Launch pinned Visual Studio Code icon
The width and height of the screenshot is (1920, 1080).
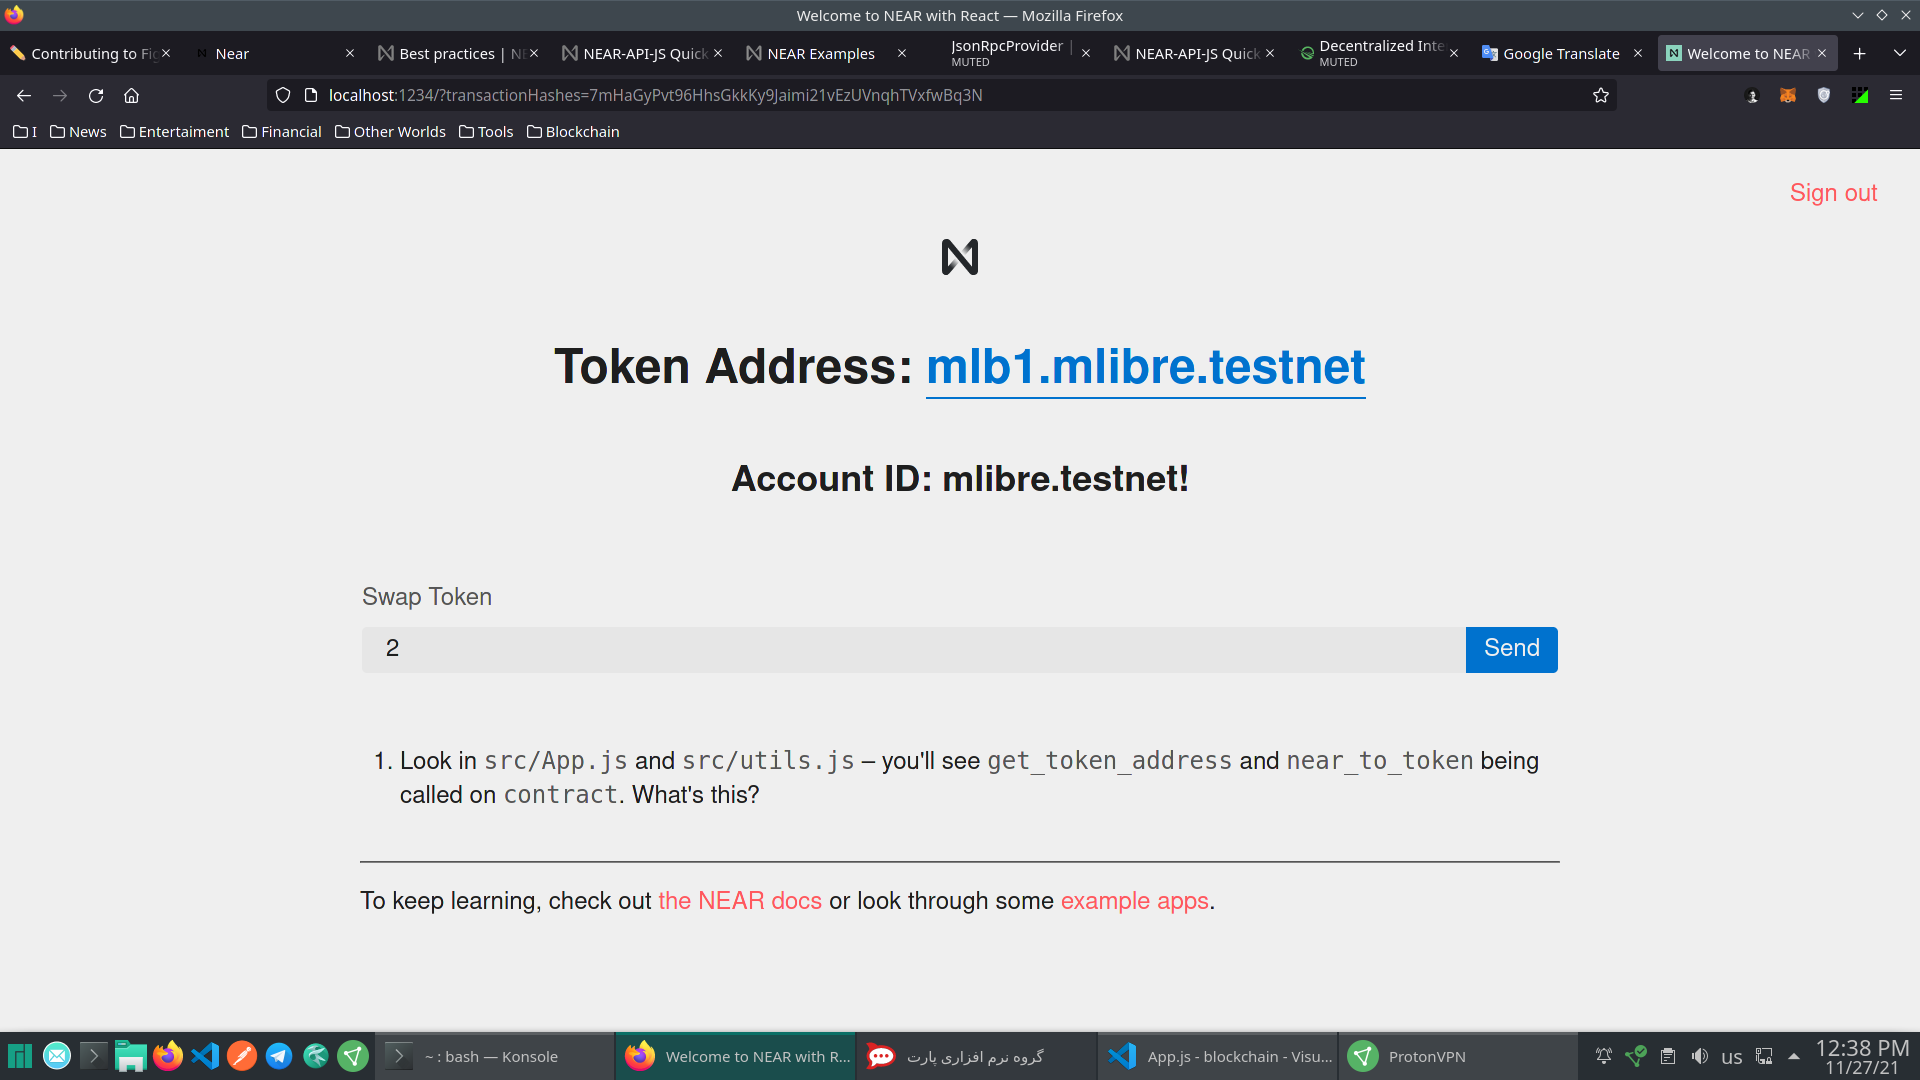pyautogui.click(x=205, y=1056)
